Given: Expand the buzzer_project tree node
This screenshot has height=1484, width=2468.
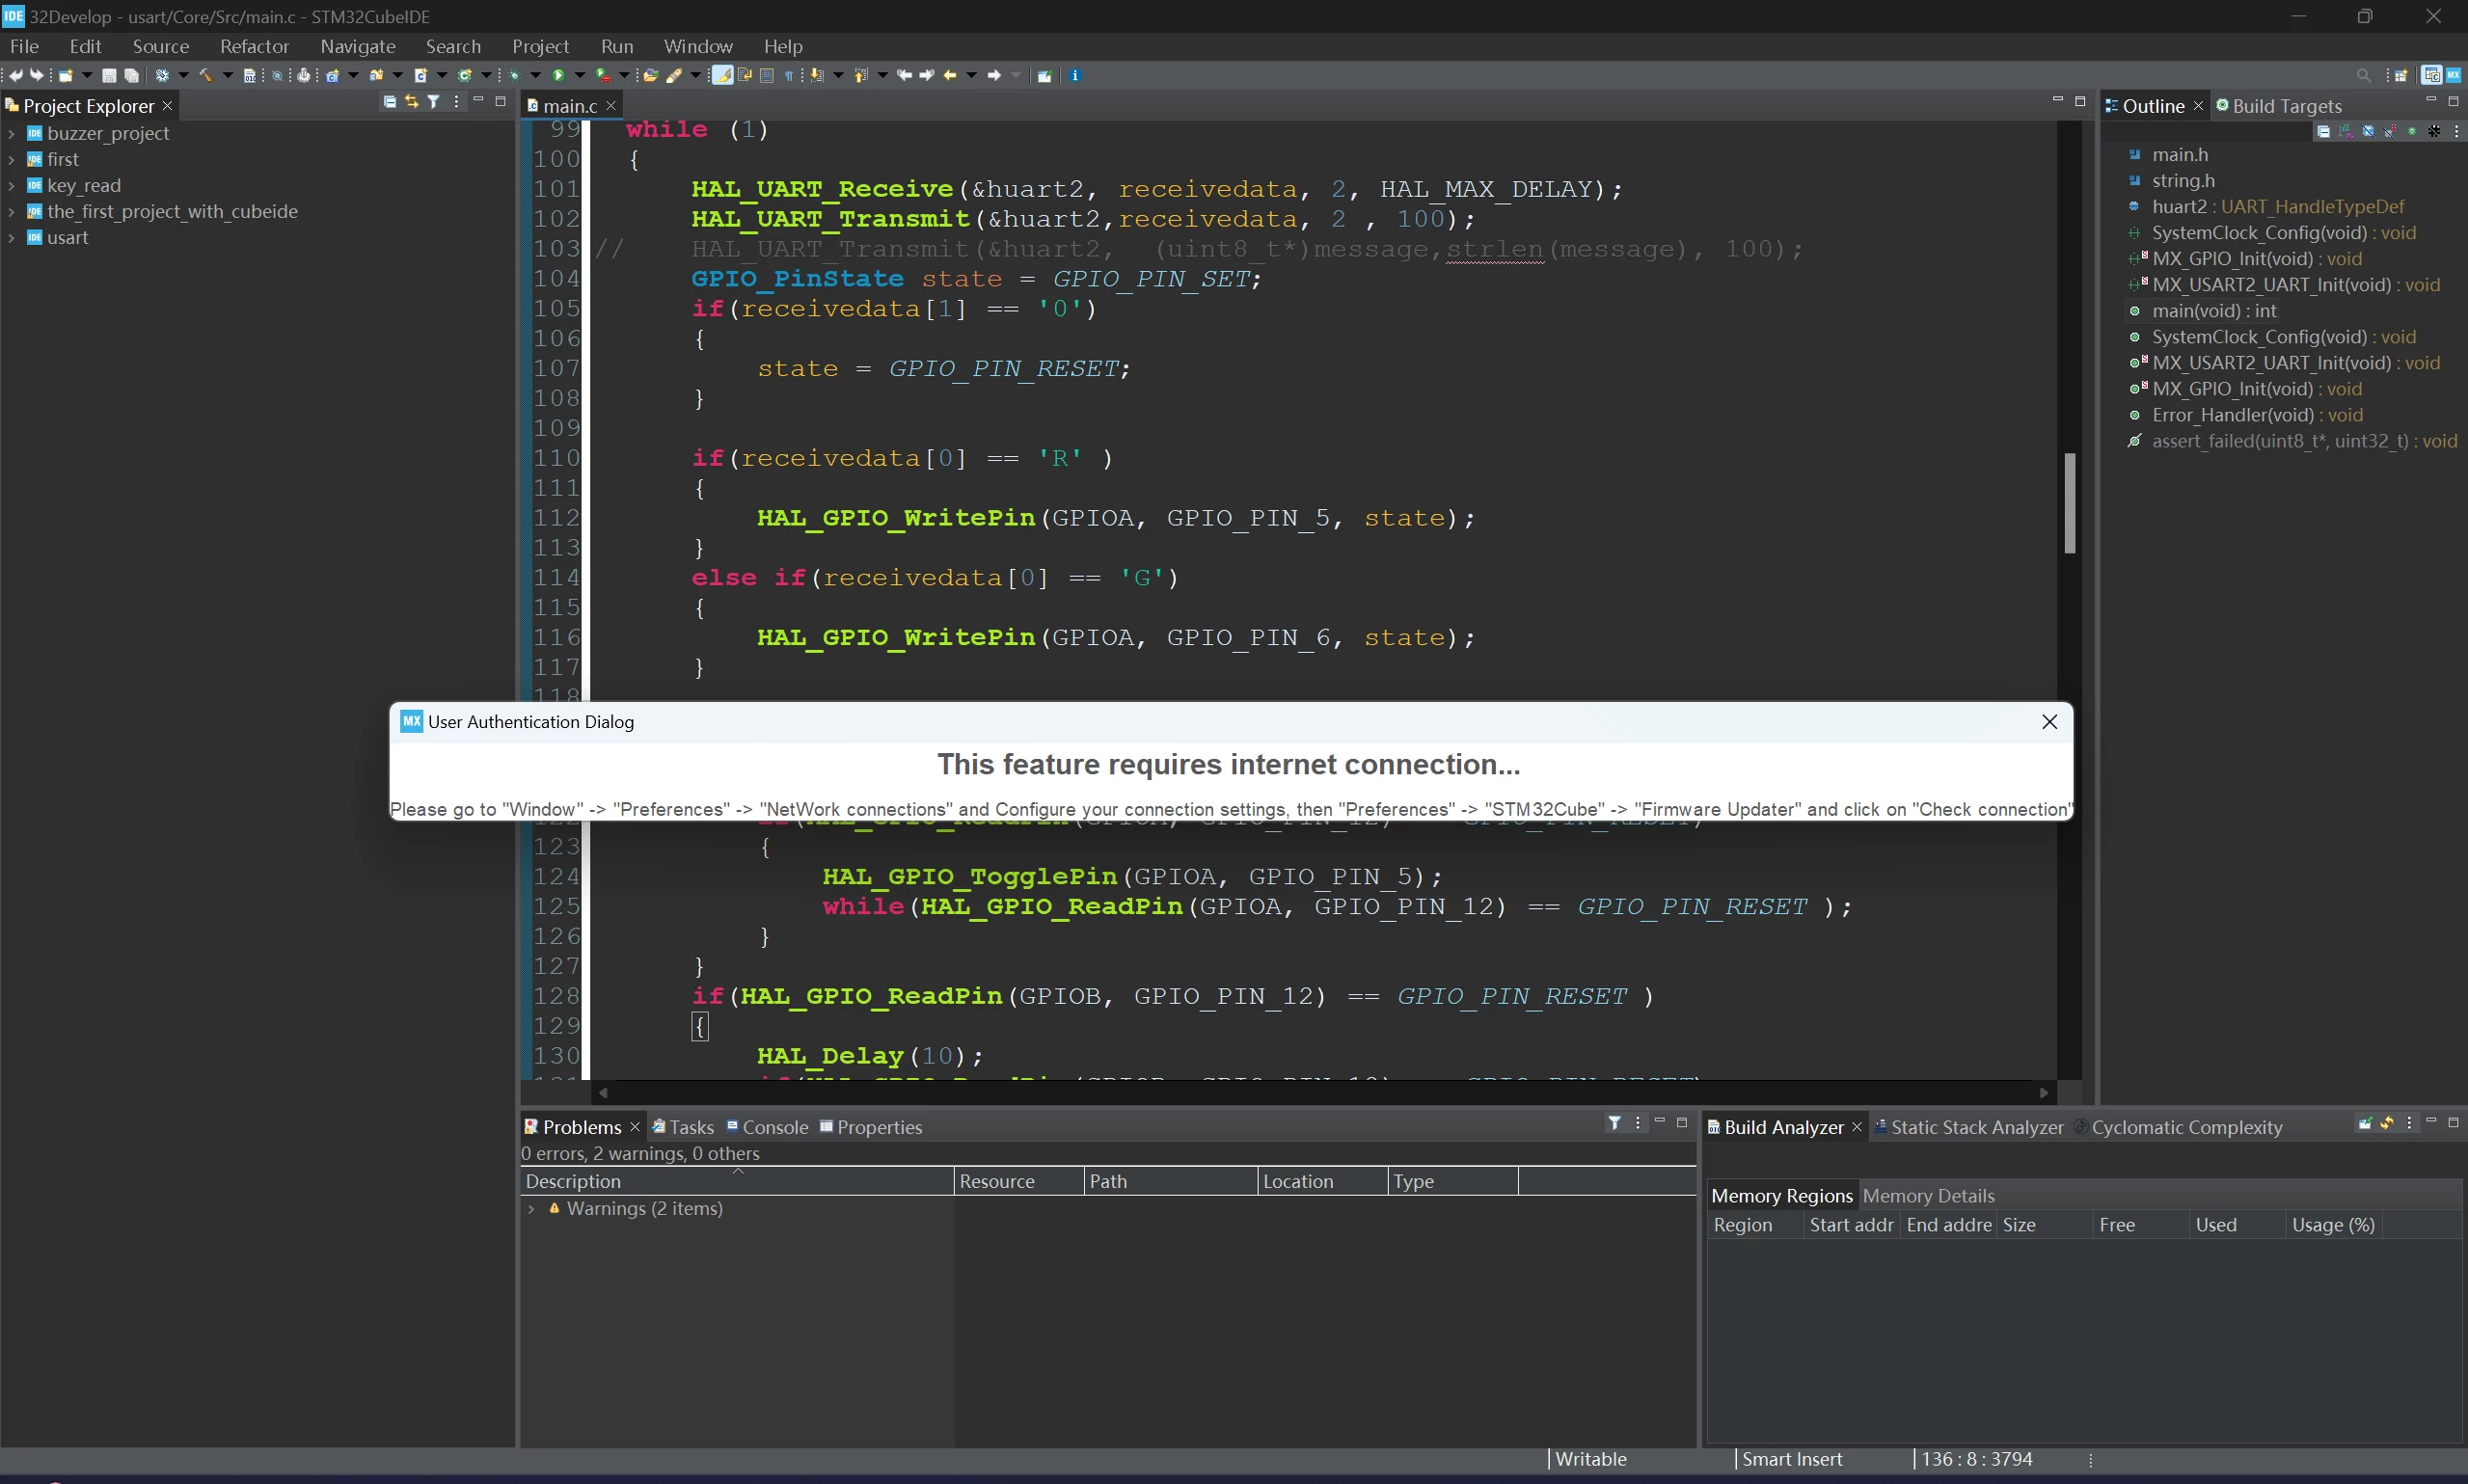Looking at the screenshot, I should point(11,133).
